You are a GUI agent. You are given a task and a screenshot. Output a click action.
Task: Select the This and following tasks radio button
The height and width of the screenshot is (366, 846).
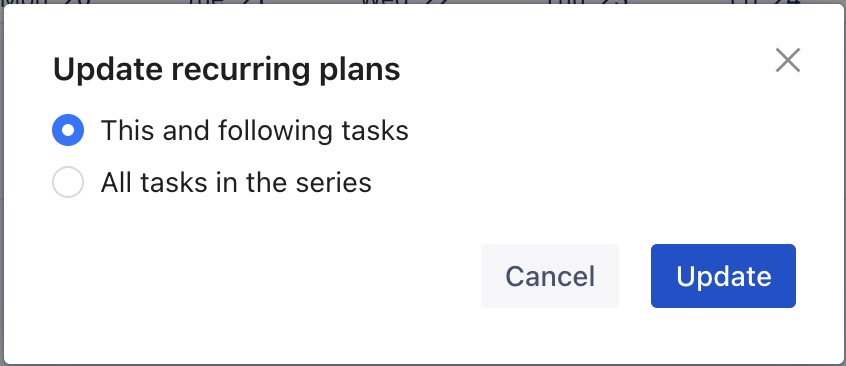coord(68,130)
